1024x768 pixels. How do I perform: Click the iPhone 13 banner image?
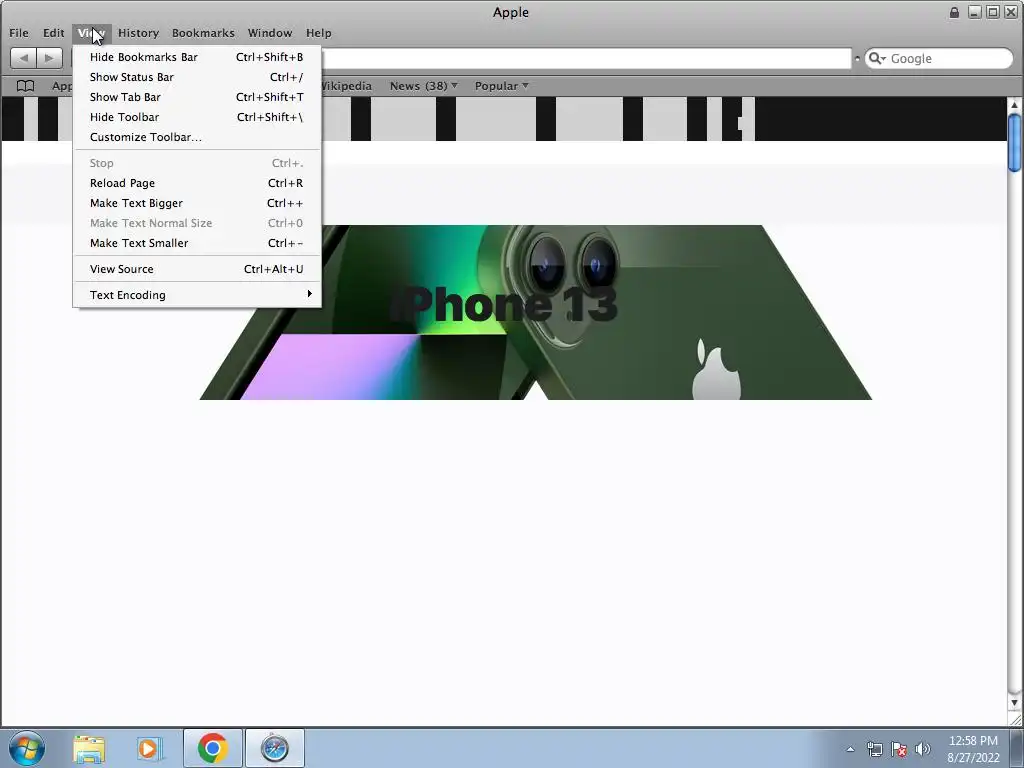[536, 312]
